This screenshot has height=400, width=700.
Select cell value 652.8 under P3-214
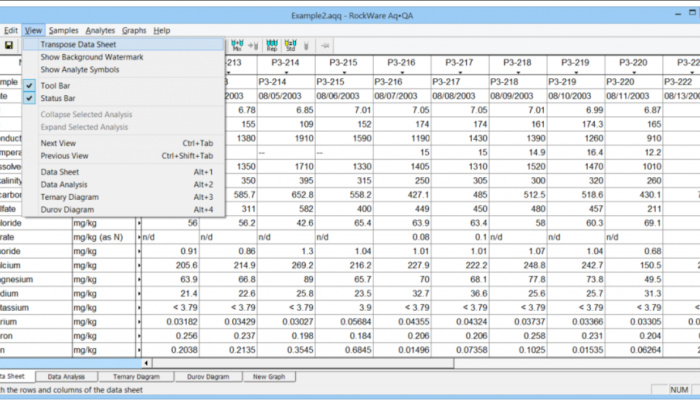(286, 195)
